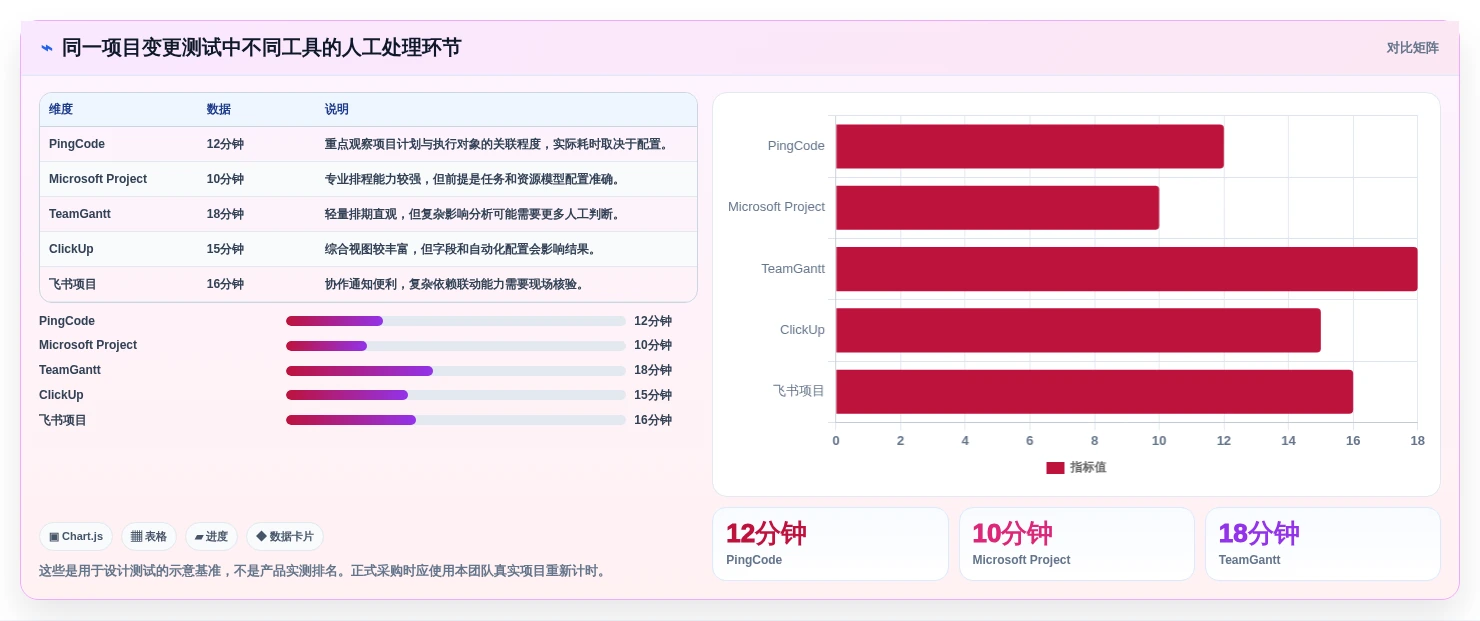Image resolution: width=1480 pixels, height=621 pixels.
Task: Click the 说明 column header
Action: click(x=337, y=110)
